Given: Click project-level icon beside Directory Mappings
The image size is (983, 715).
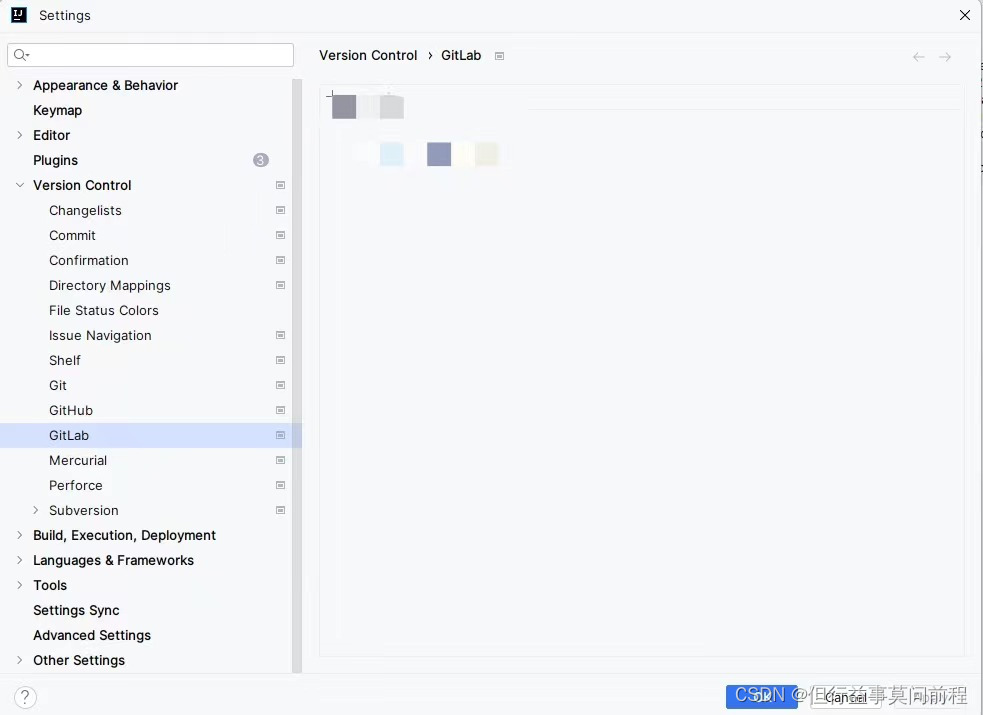Looking at the screenshot, I should coord(280,286).
